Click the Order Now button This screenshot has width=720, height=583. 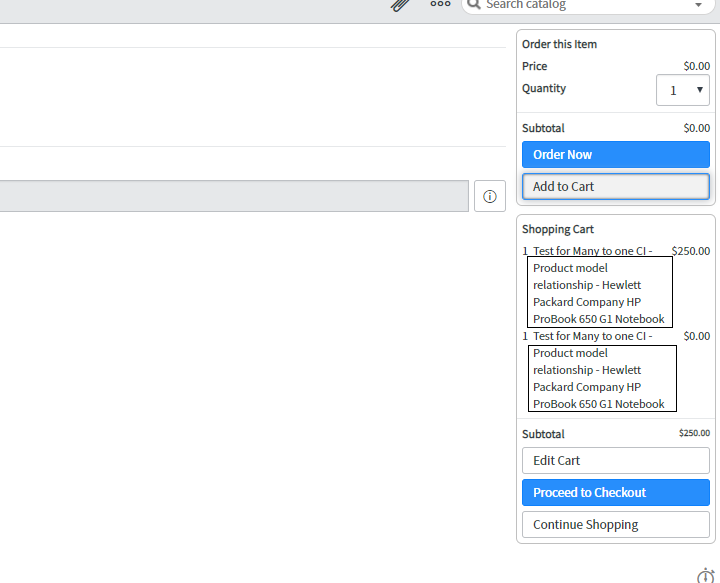(x=615, y=155)
